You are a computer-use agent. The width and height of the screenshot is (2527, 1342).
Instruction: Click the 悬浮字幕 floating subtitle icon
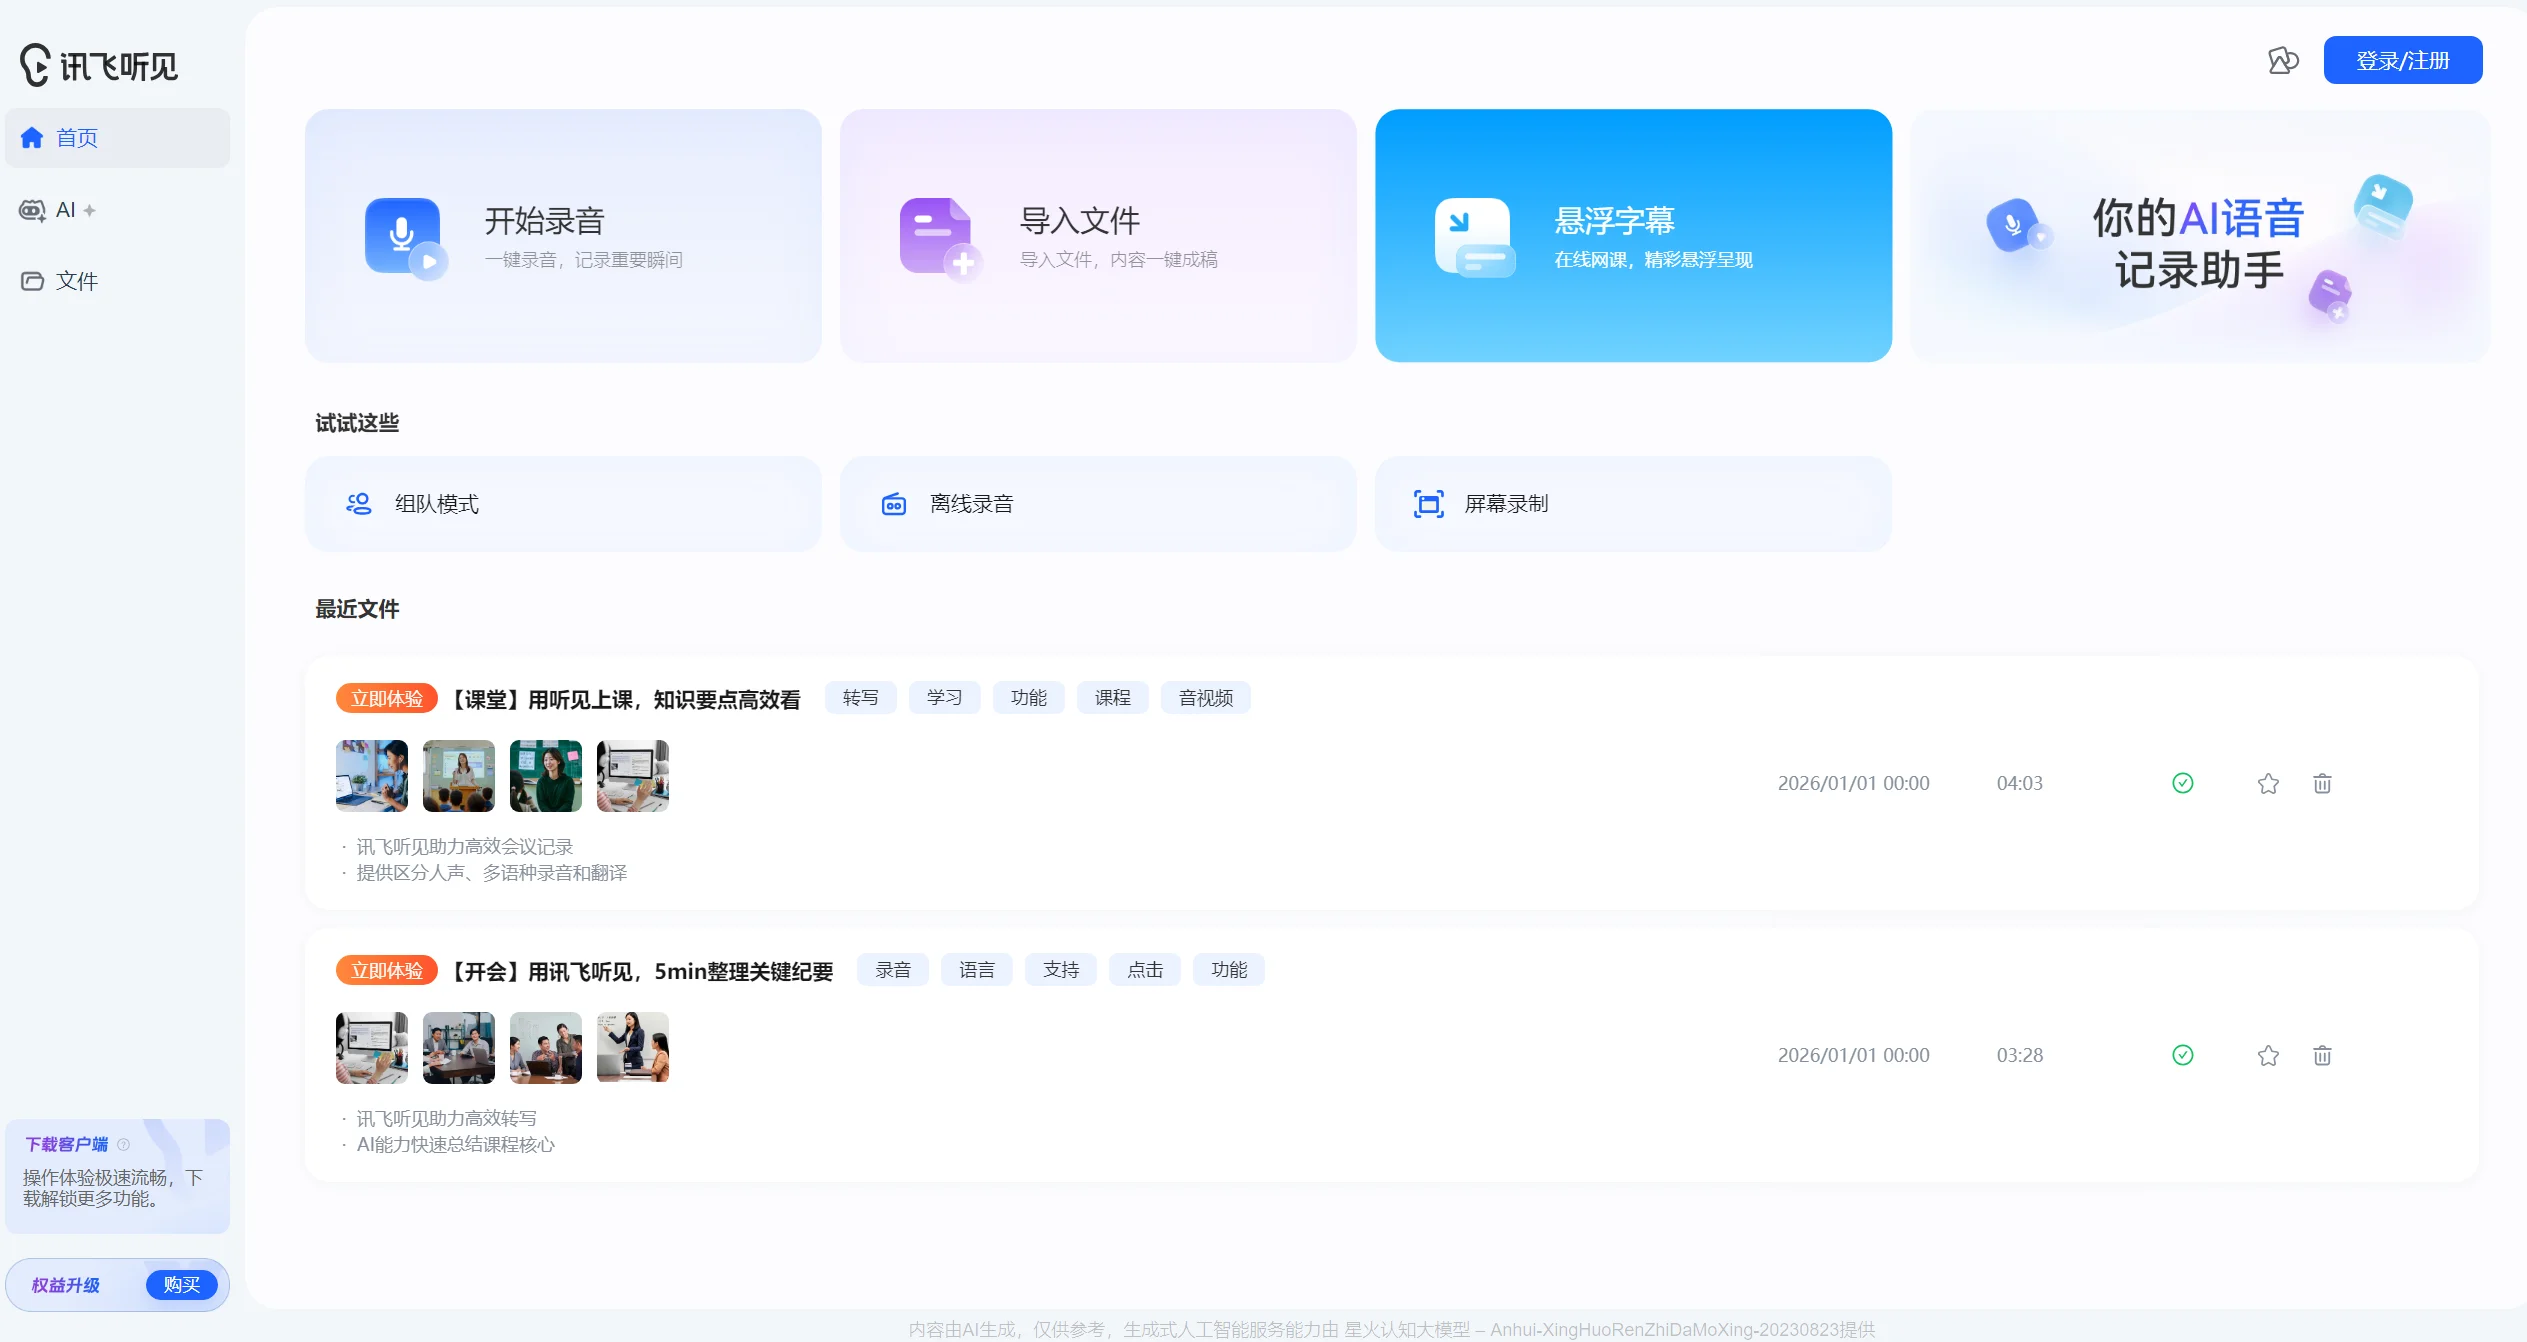[x=1474, y=236]
